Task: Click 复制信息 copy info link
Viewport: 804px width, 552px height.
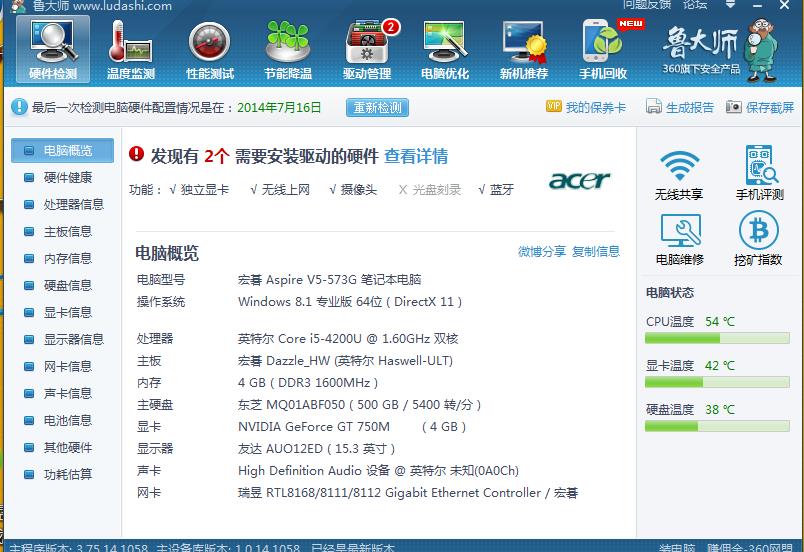Action: (x=596, y=252)
